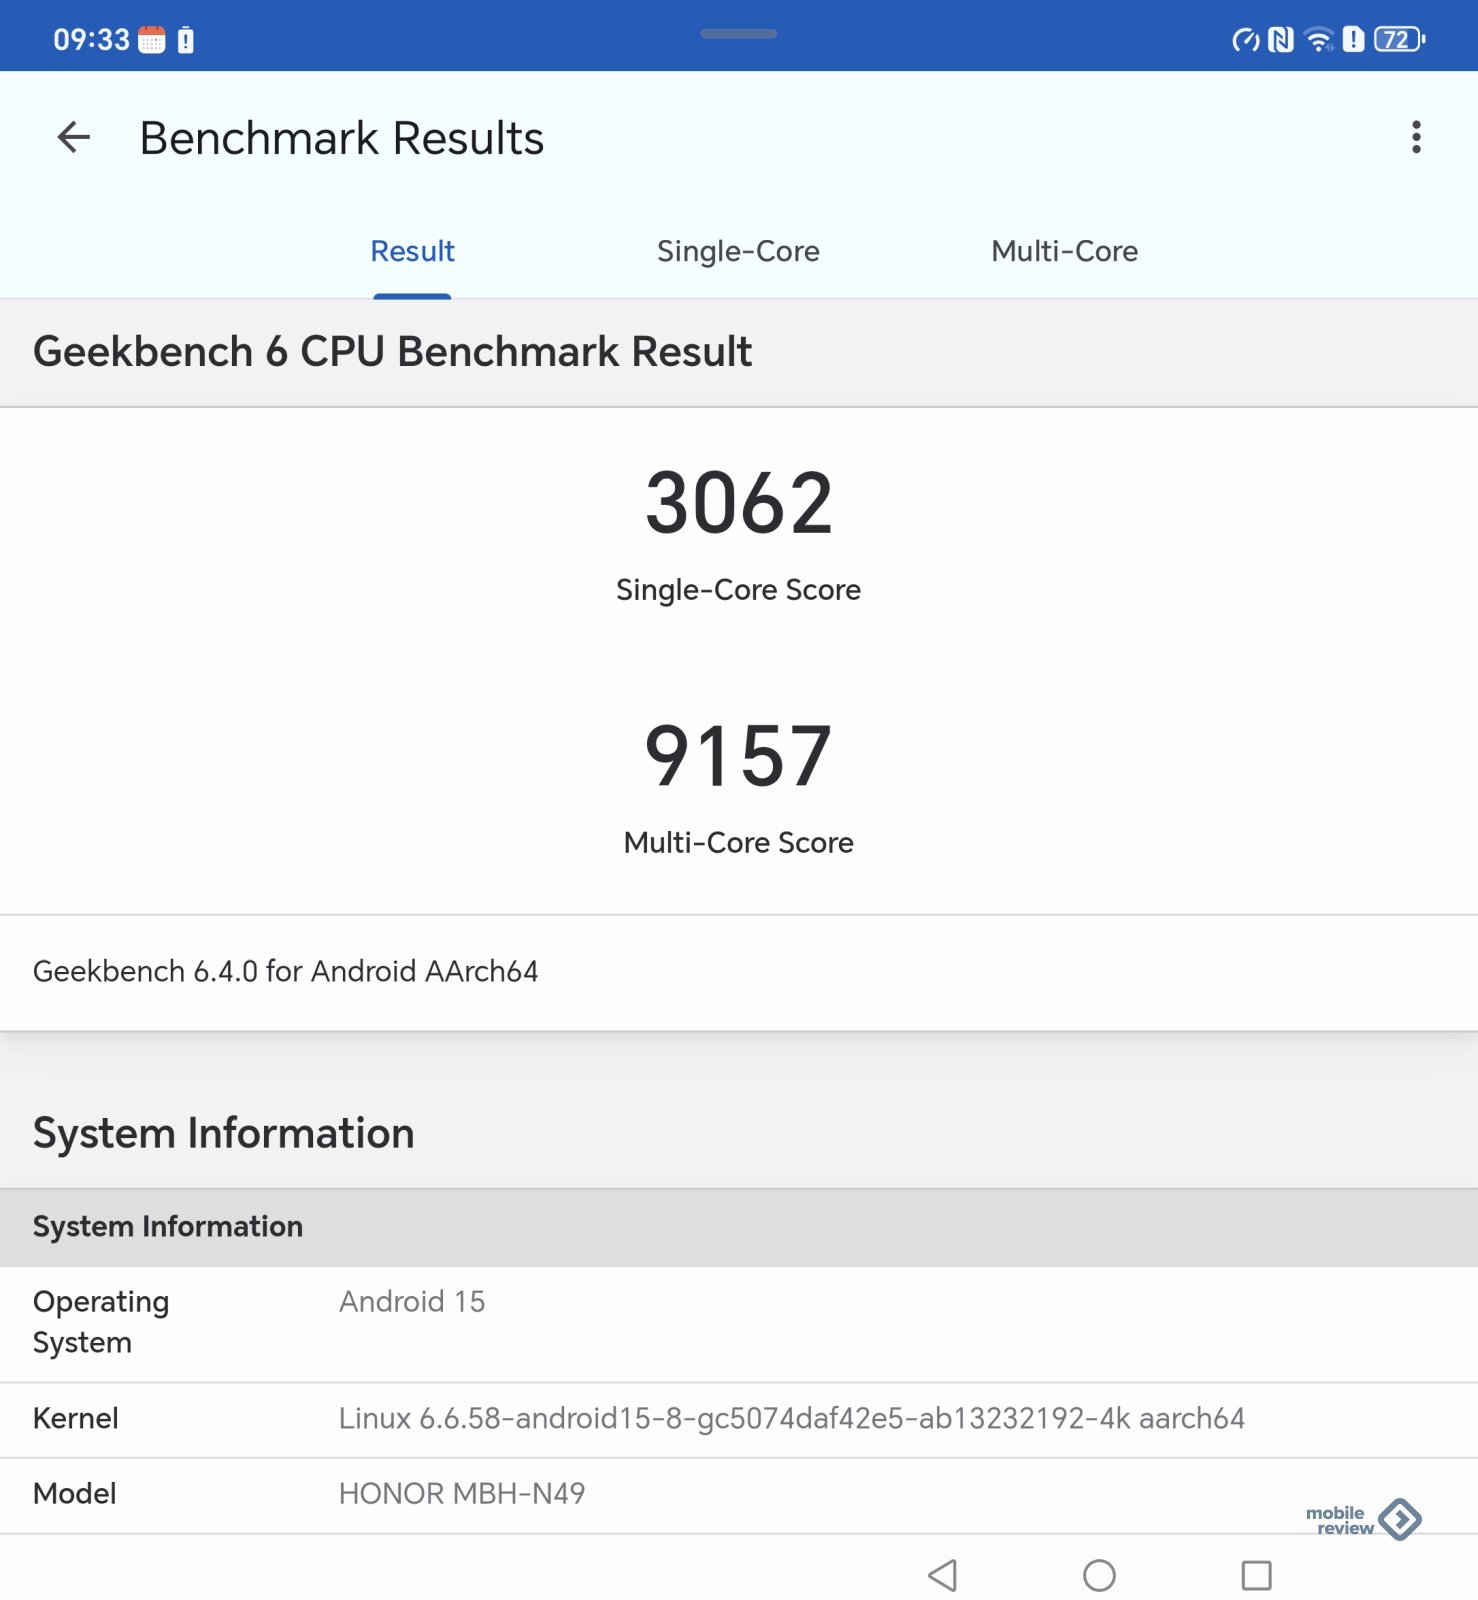Image resolution: width=1478 pixels, height=1600 pixels.
Task: Tap the NFC status icon
Action: [x=1281, y=40]
